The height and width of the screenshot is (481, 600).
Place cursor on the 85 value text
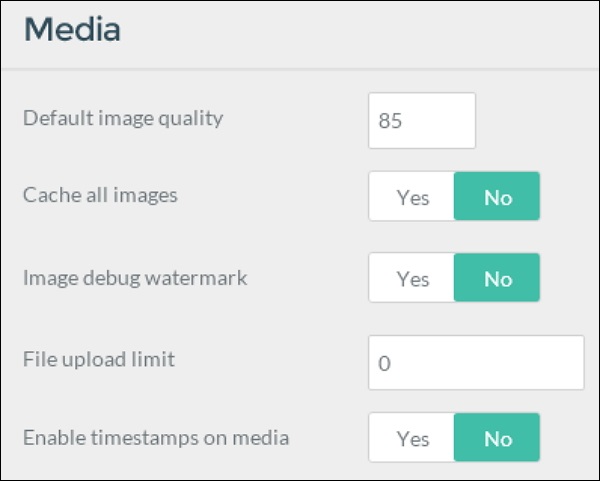[x=390, y=122]
